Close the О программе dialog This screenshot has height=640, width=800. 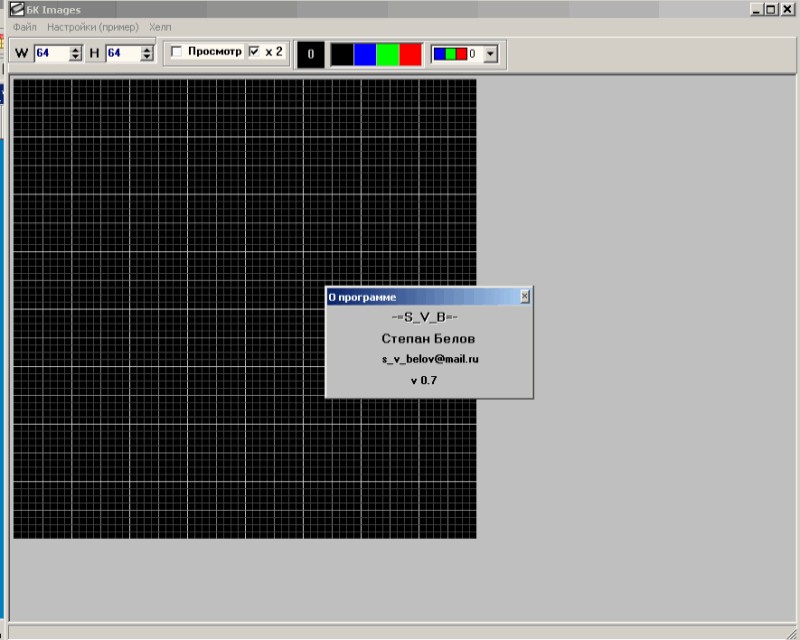click(x=525, y=297)
